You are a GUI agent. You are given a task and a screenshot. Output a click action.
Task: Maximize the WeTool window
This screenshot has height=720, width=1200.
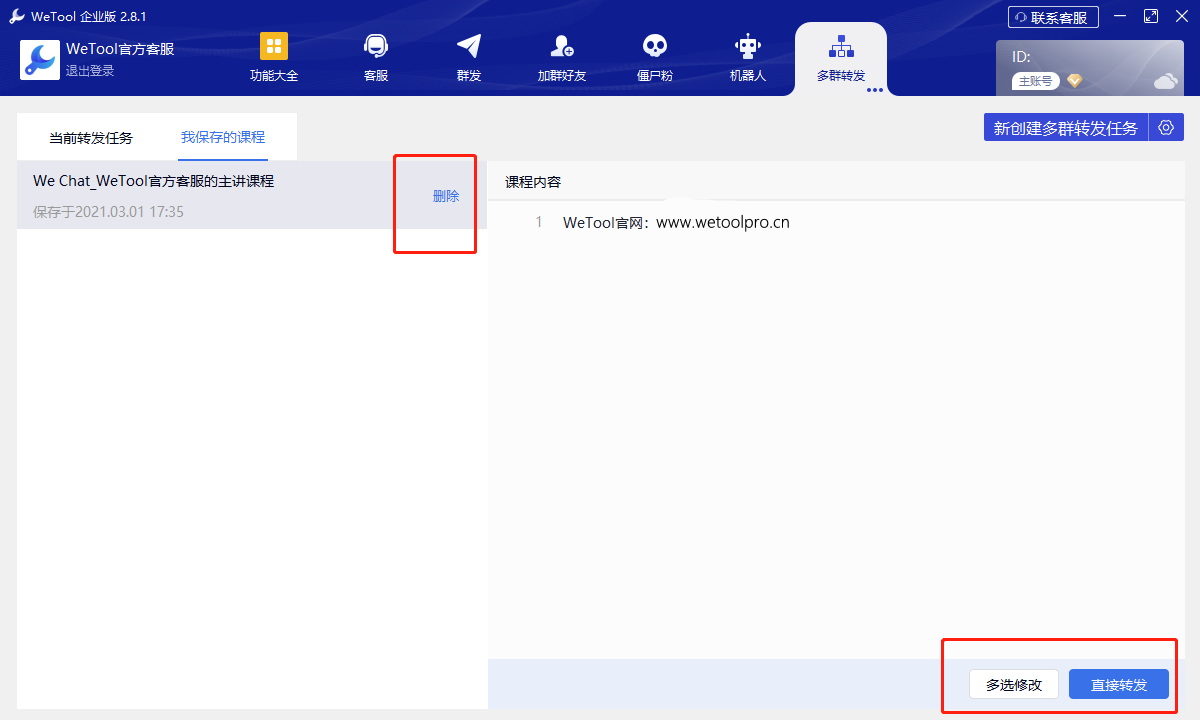[x=1151, y=17]
